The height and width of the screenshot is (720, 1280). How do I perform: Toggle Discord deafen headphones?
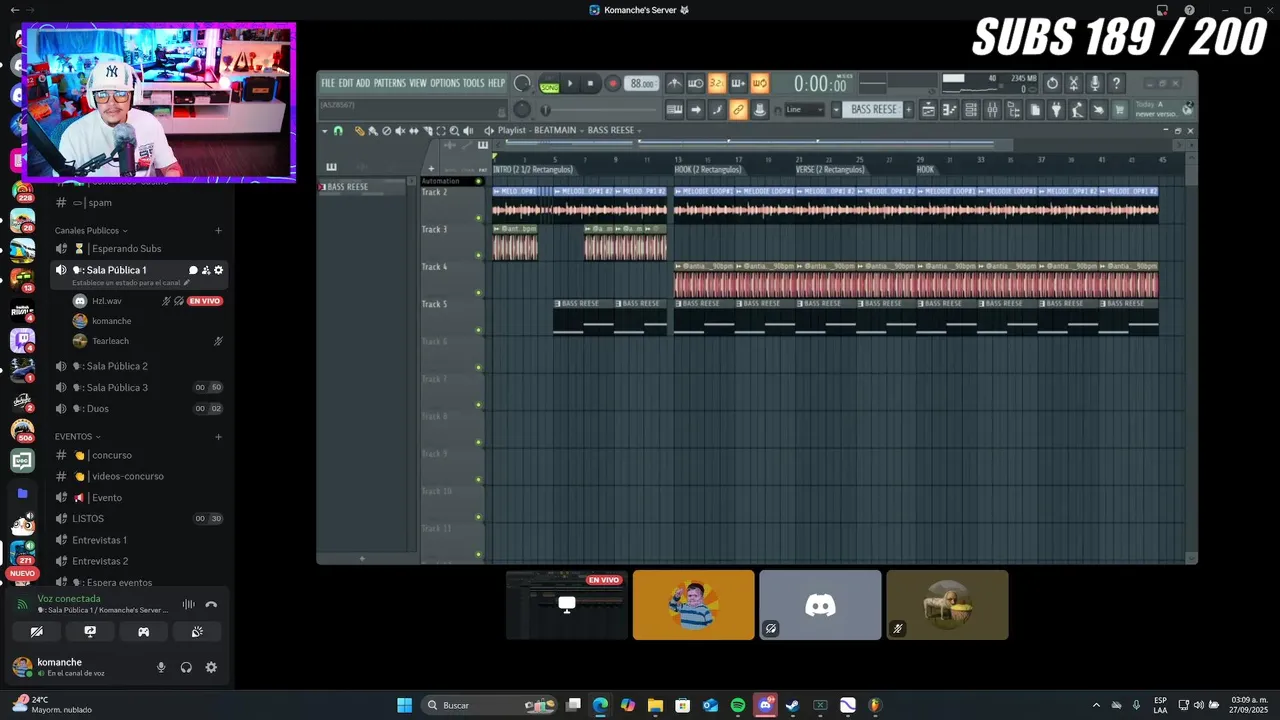[186, 667]
